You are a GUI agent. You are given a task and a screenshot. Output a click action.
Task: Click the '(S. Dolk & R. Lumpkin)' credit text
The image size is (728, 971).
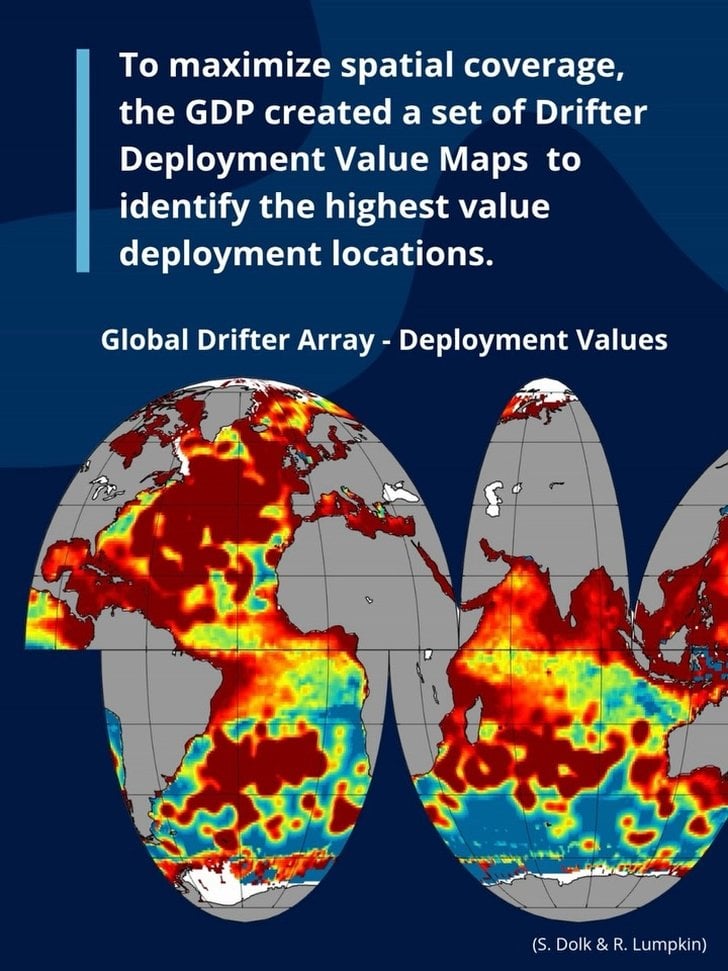(x=618, y=944)
